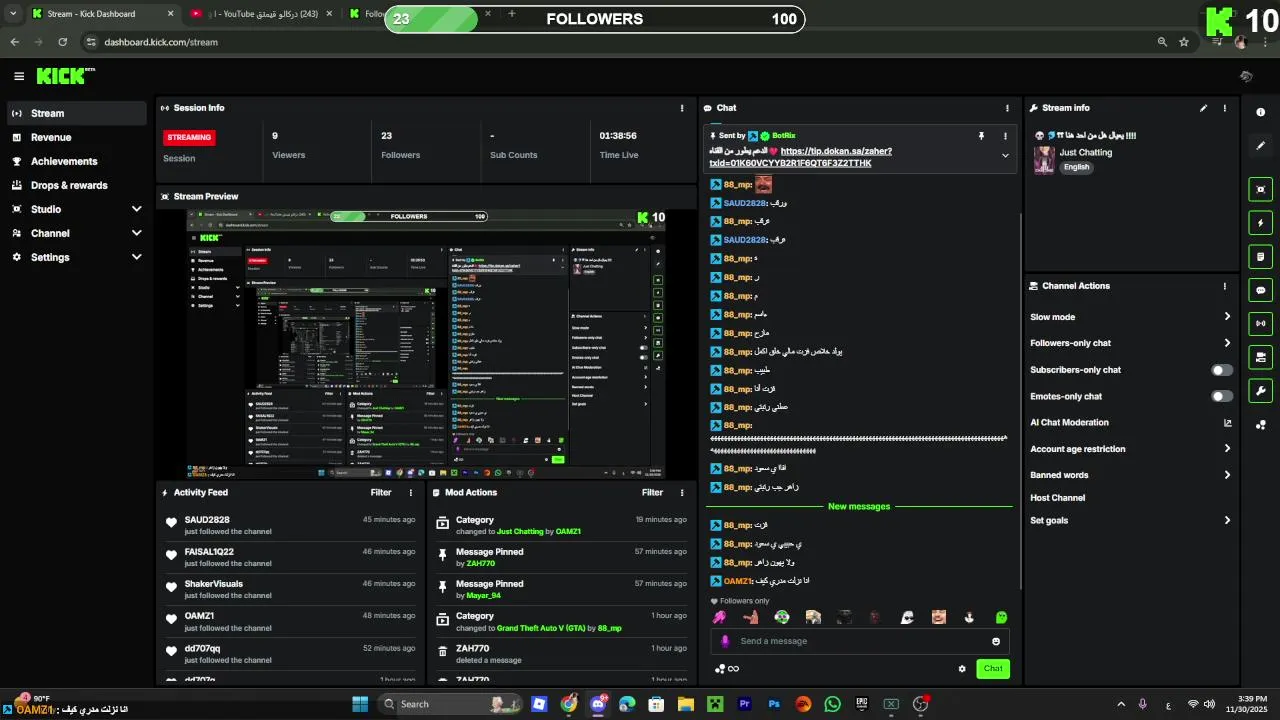Toggle the stream preview widget icon in sidebar

pos(1261,189)
